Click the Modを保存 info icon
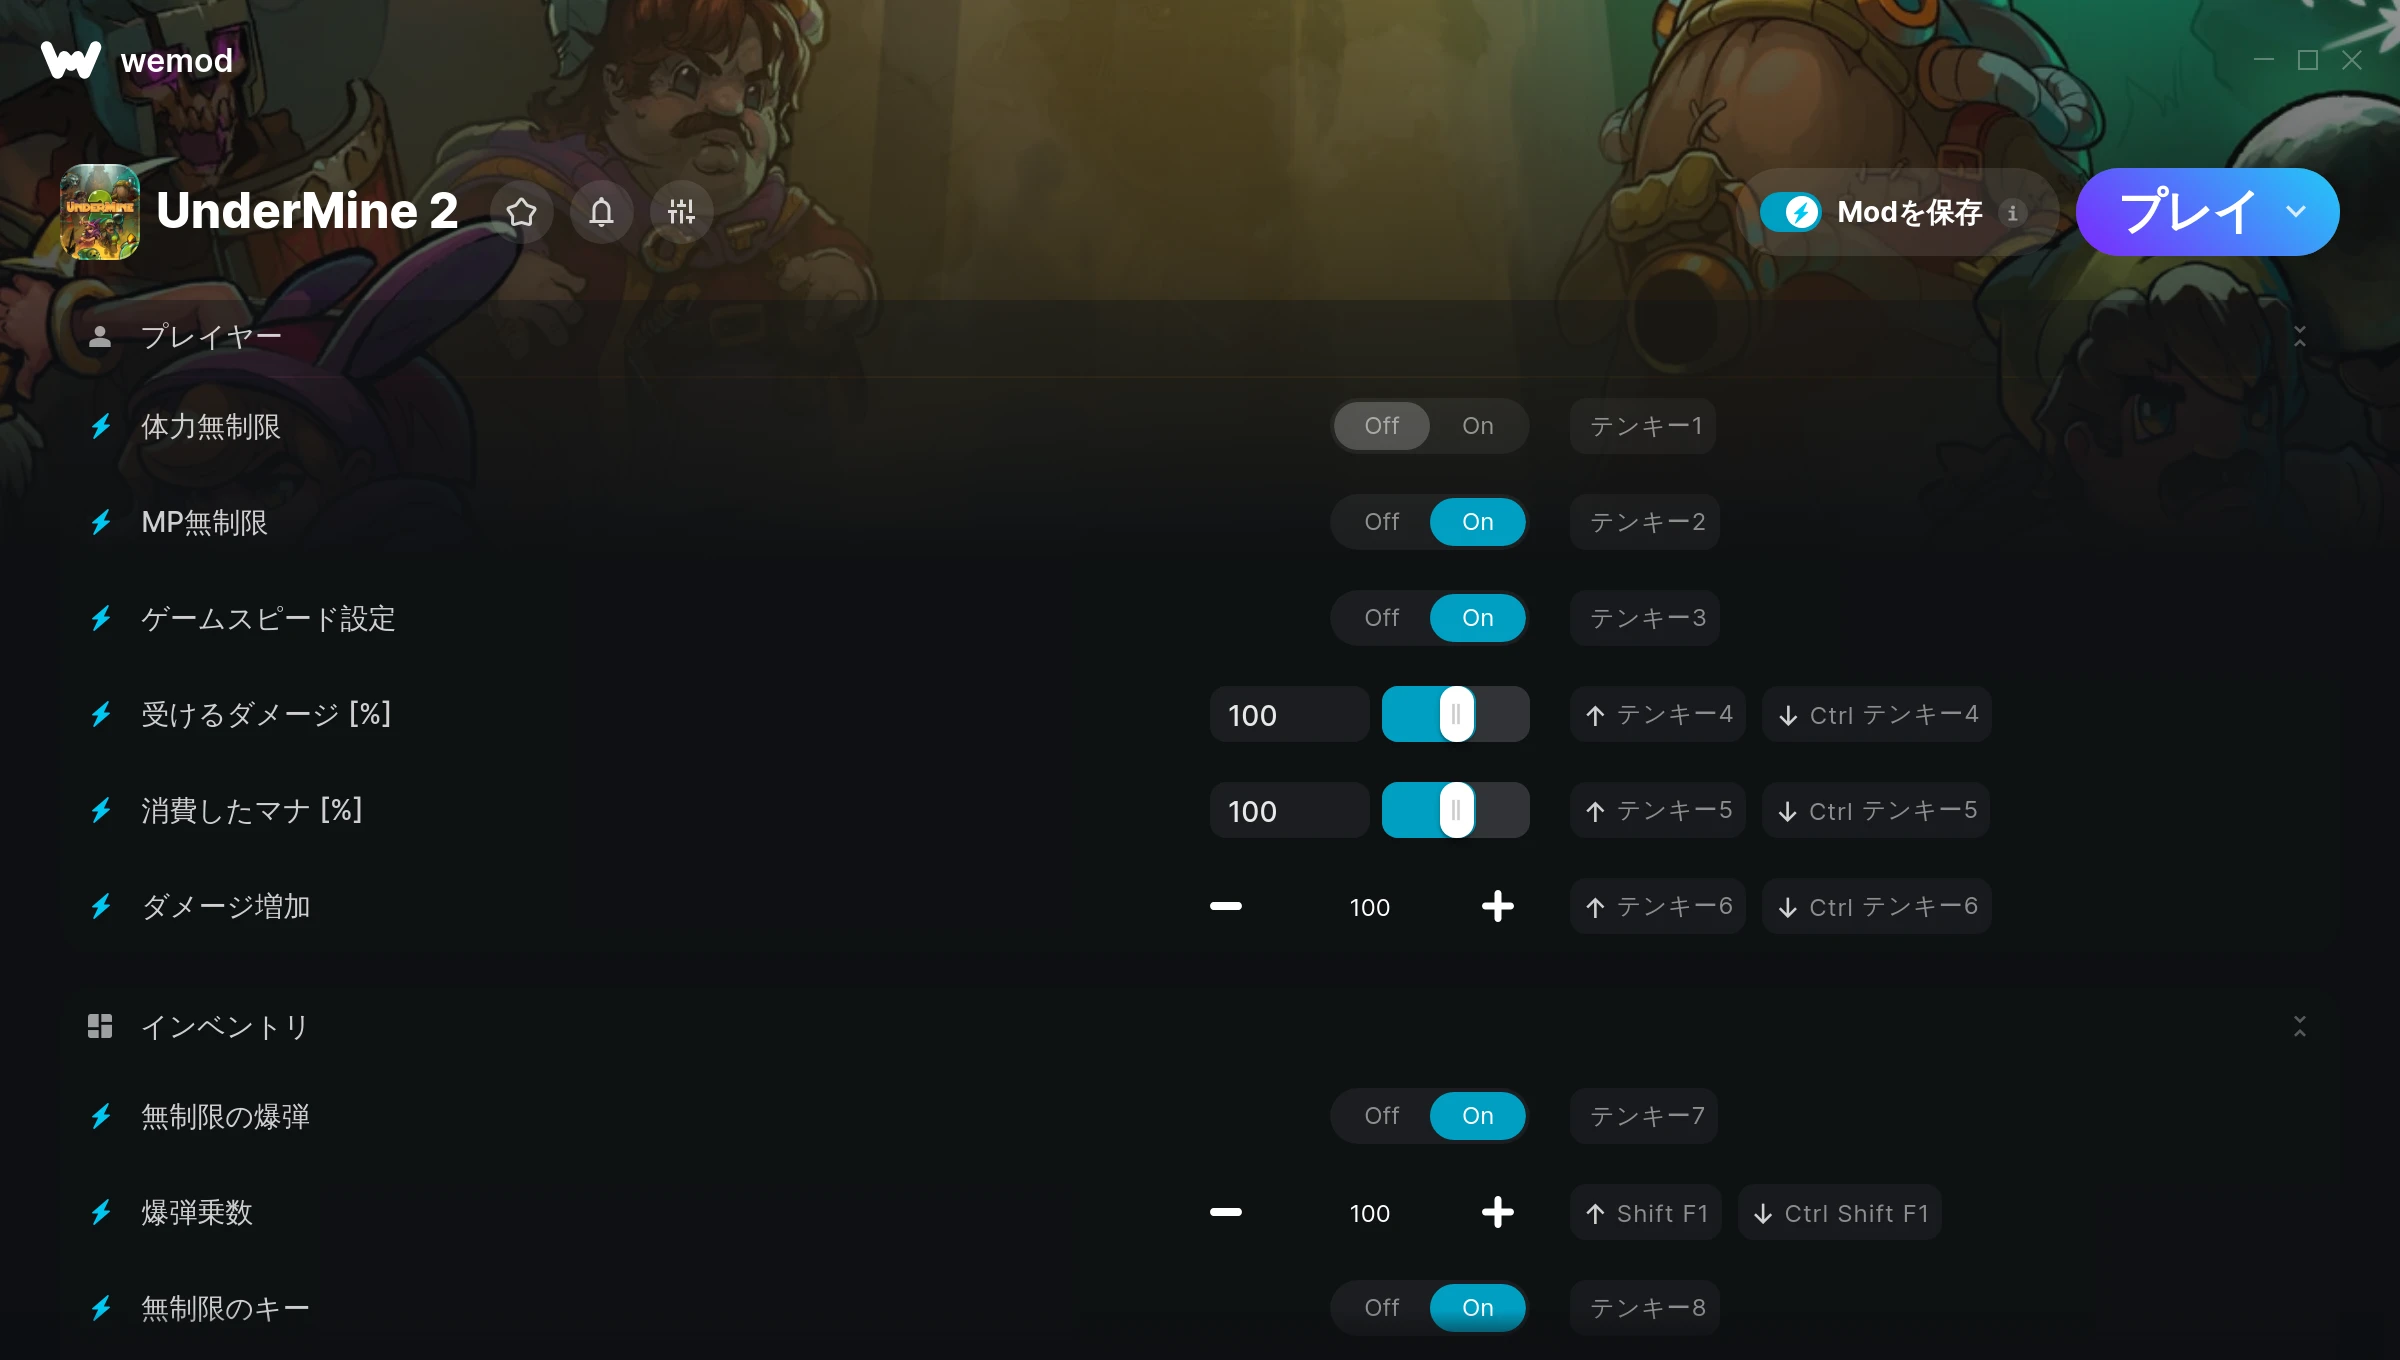The width and height of the screenshot is (2400, 1360). coord(2012,213)
